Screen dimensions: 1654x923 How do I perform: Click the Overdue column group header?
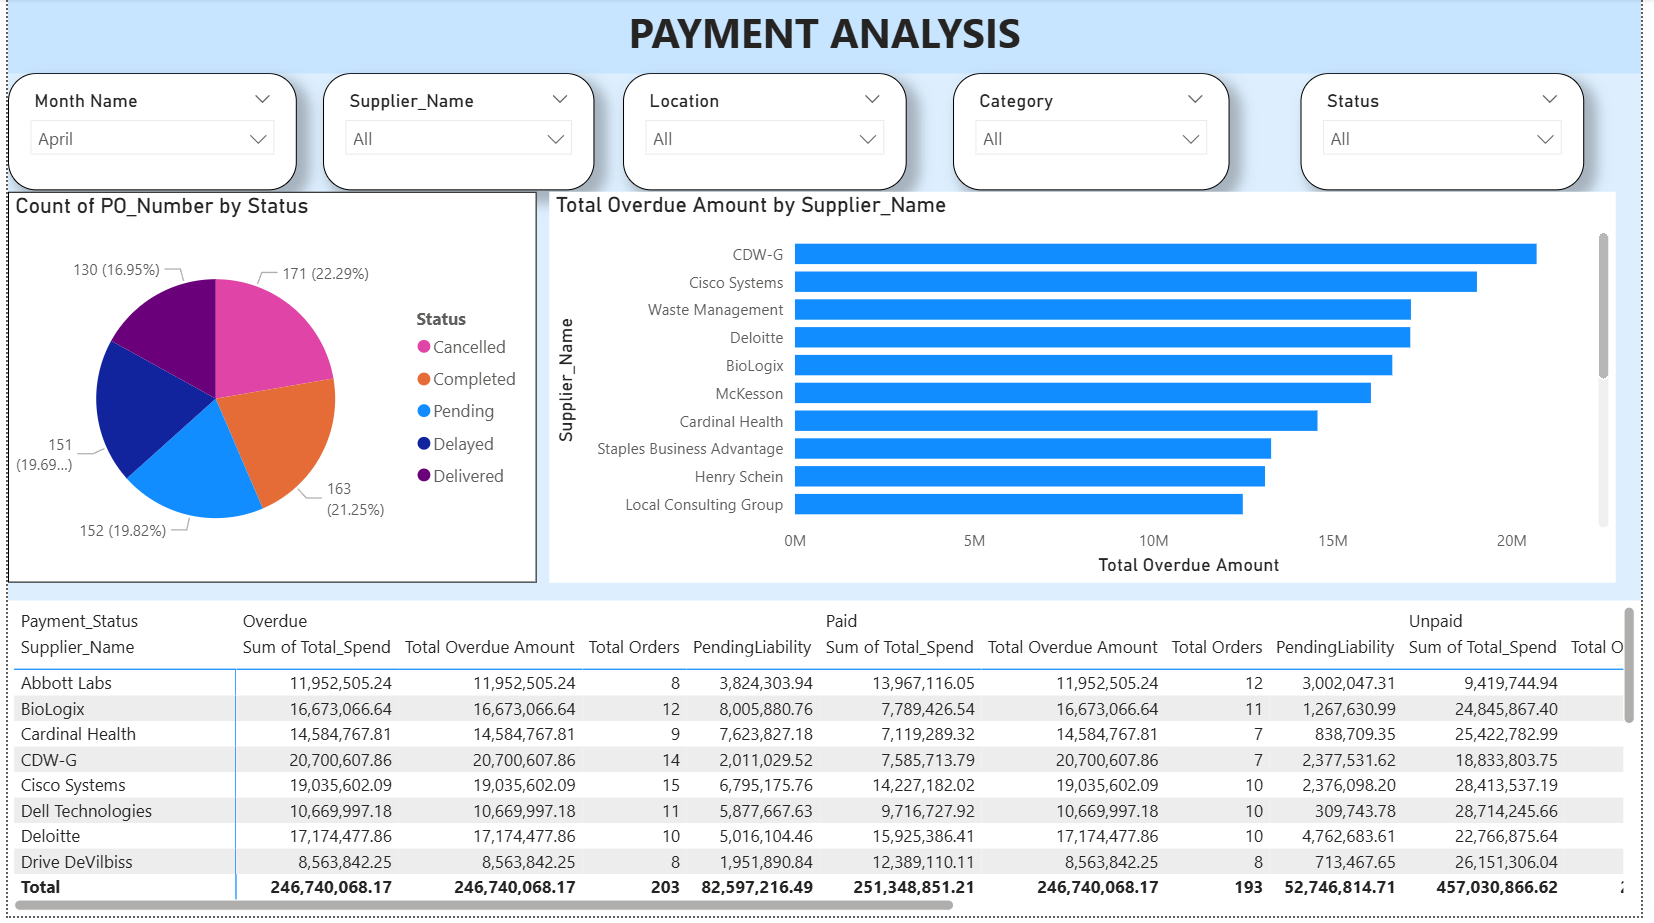(x=275, y=621)
